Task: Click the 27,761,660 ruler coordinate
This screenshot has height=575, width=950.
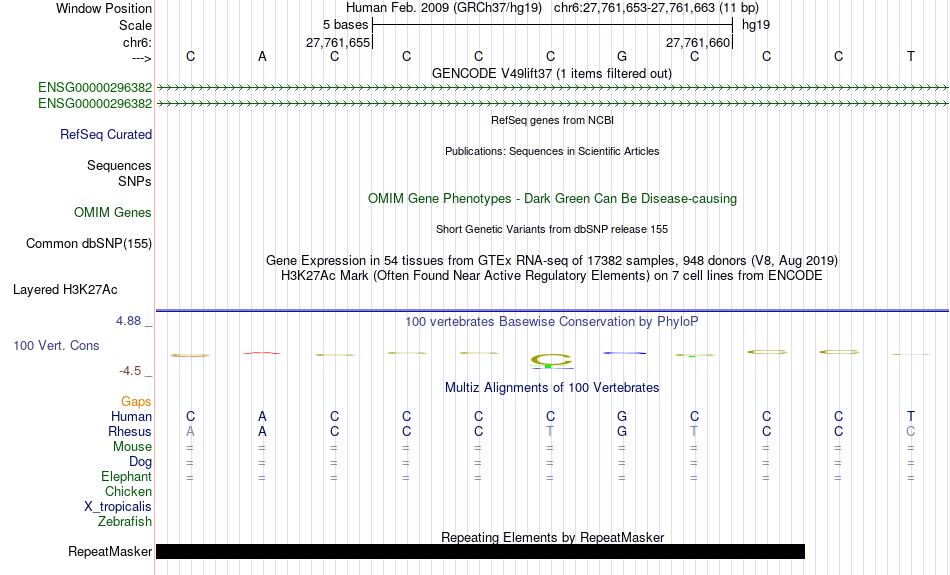Action: click(697, 42)
